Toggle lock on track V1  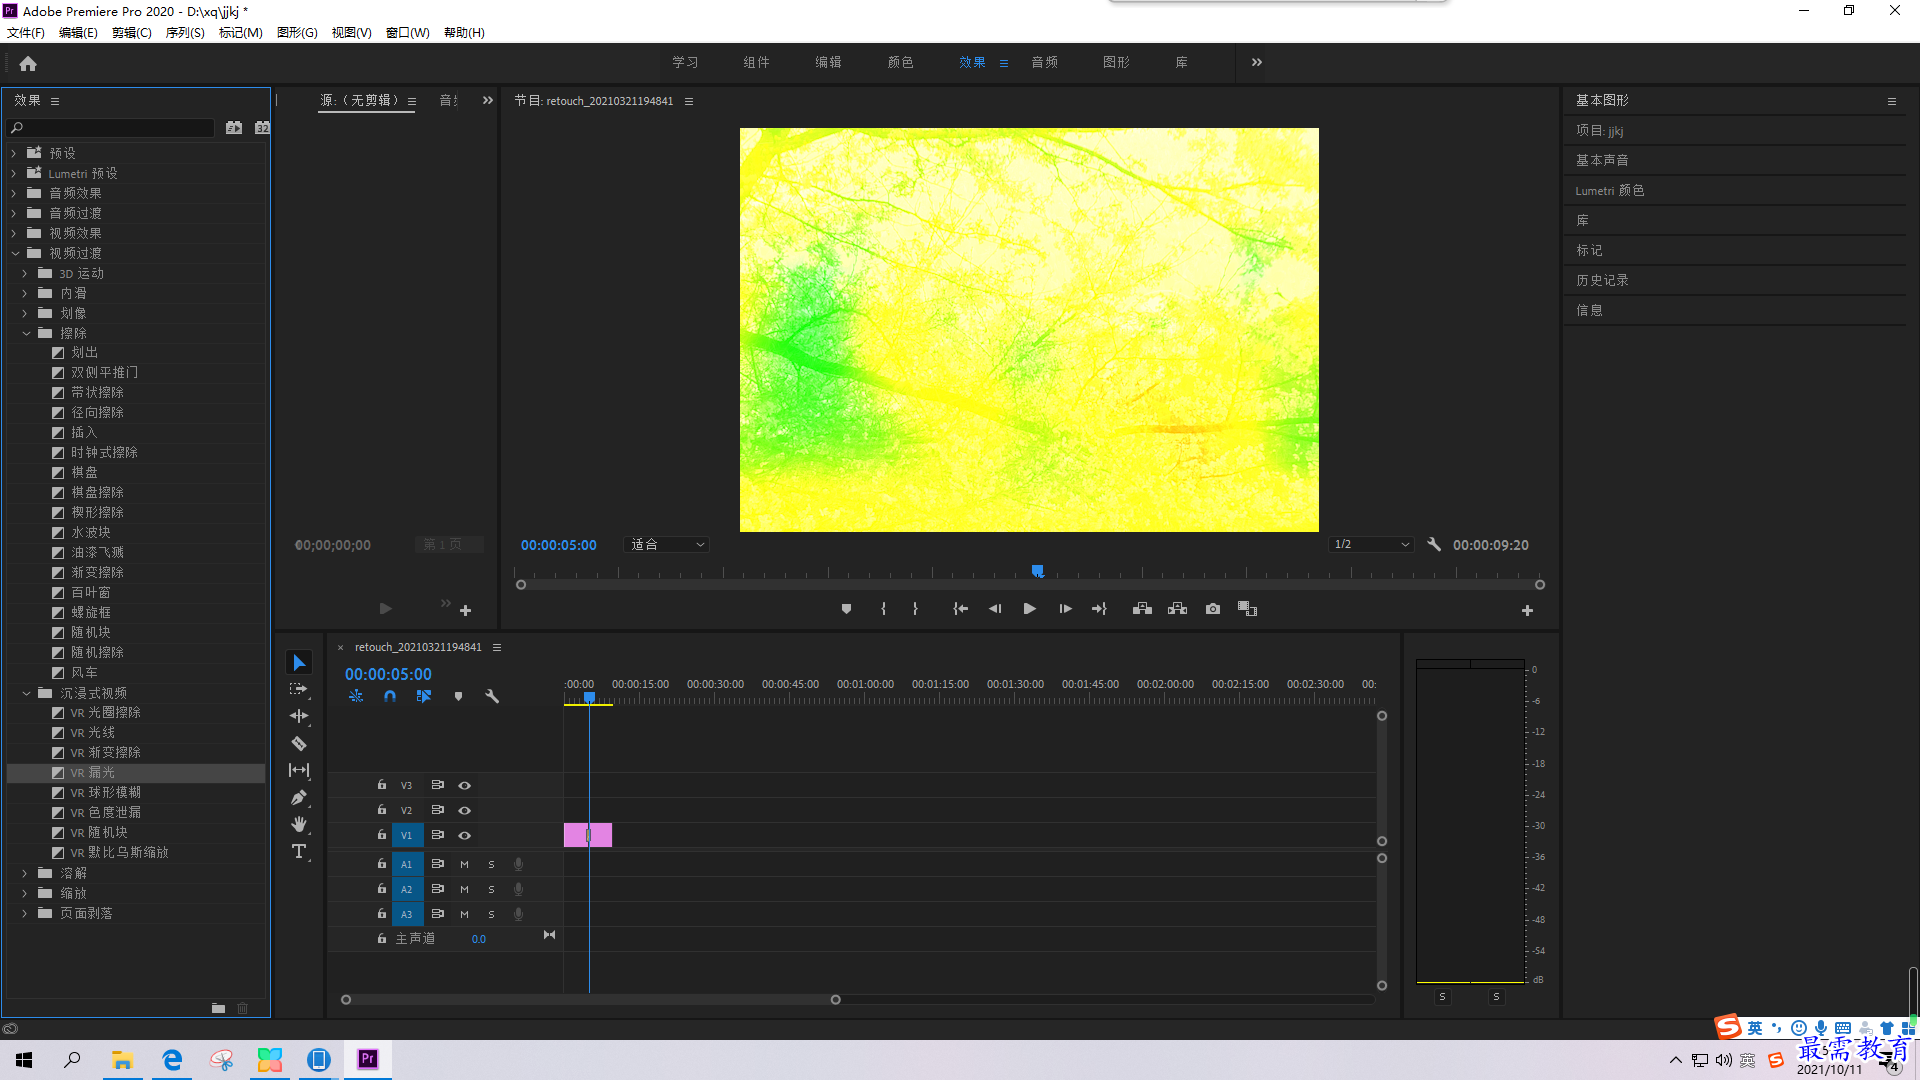(381, 834)
